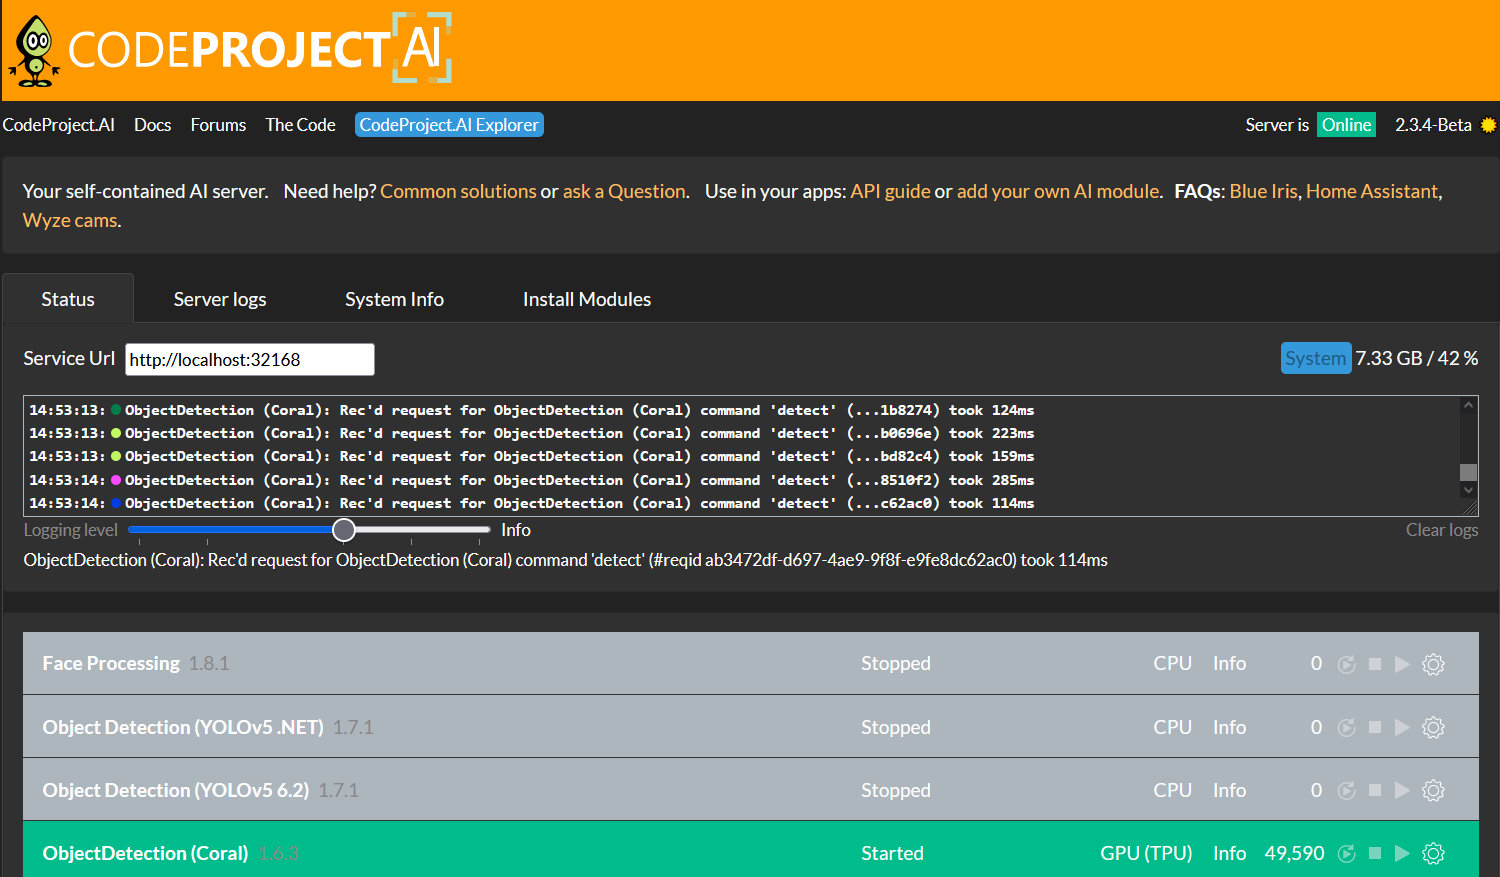Open the Home Assistant FAQ link
The height and width of the screenshot is (877, 1500).
tap(1372, 191)
